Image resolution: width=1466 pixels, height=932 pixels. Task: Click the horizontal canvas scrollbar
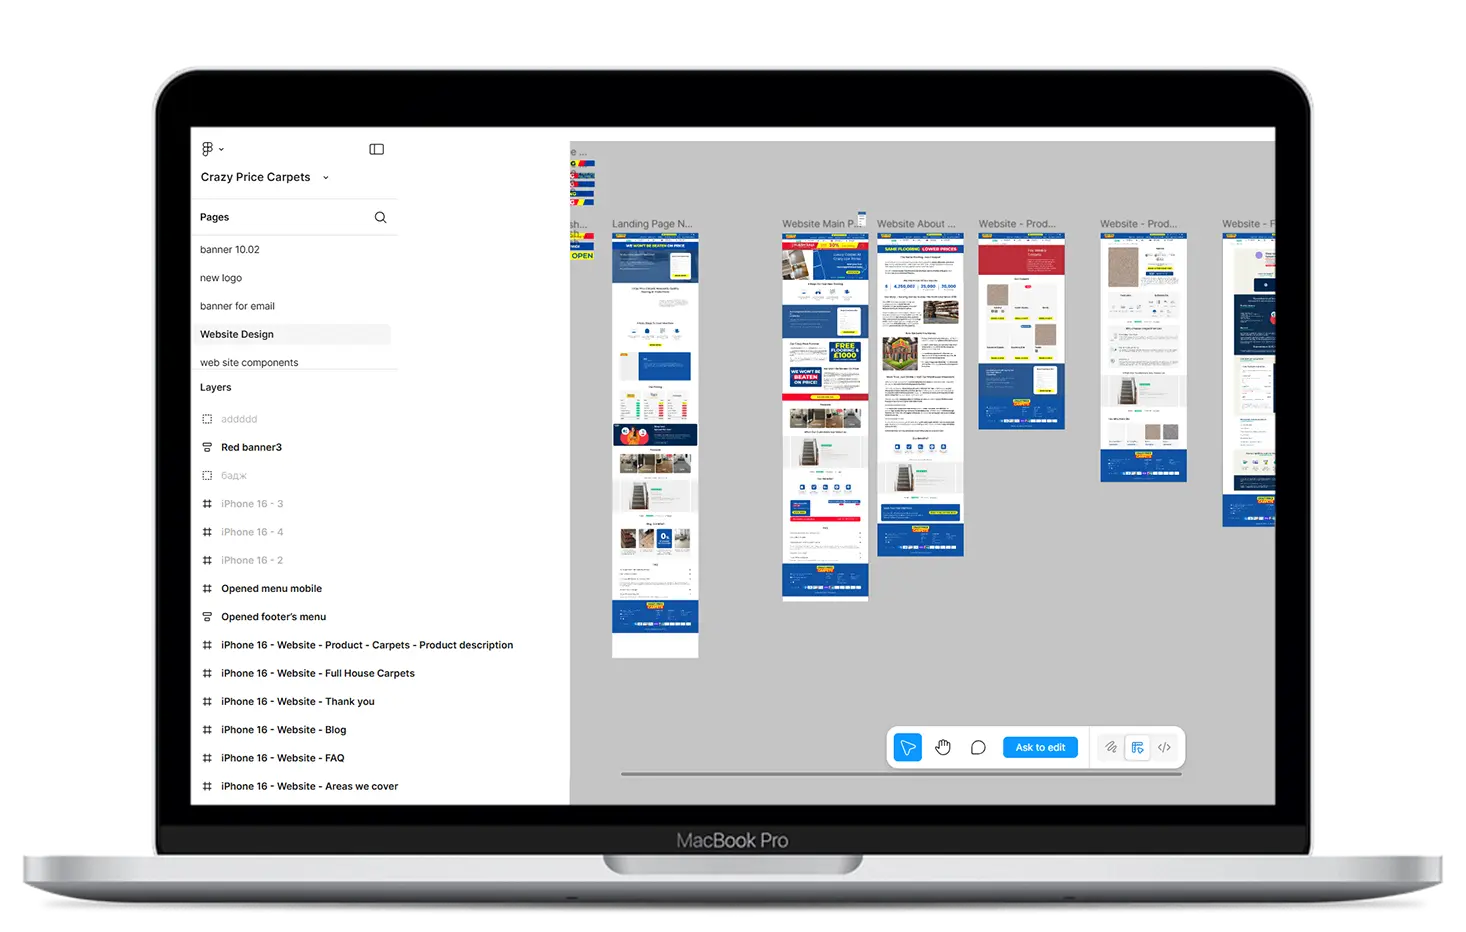click(901, 774)
